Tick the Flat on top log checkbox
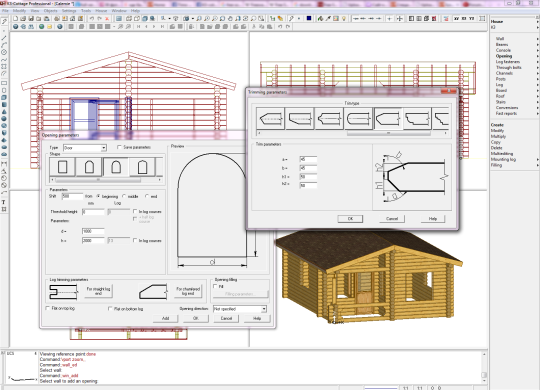Image resolution: width=540 pixels, height=390 pixels. 48,308
